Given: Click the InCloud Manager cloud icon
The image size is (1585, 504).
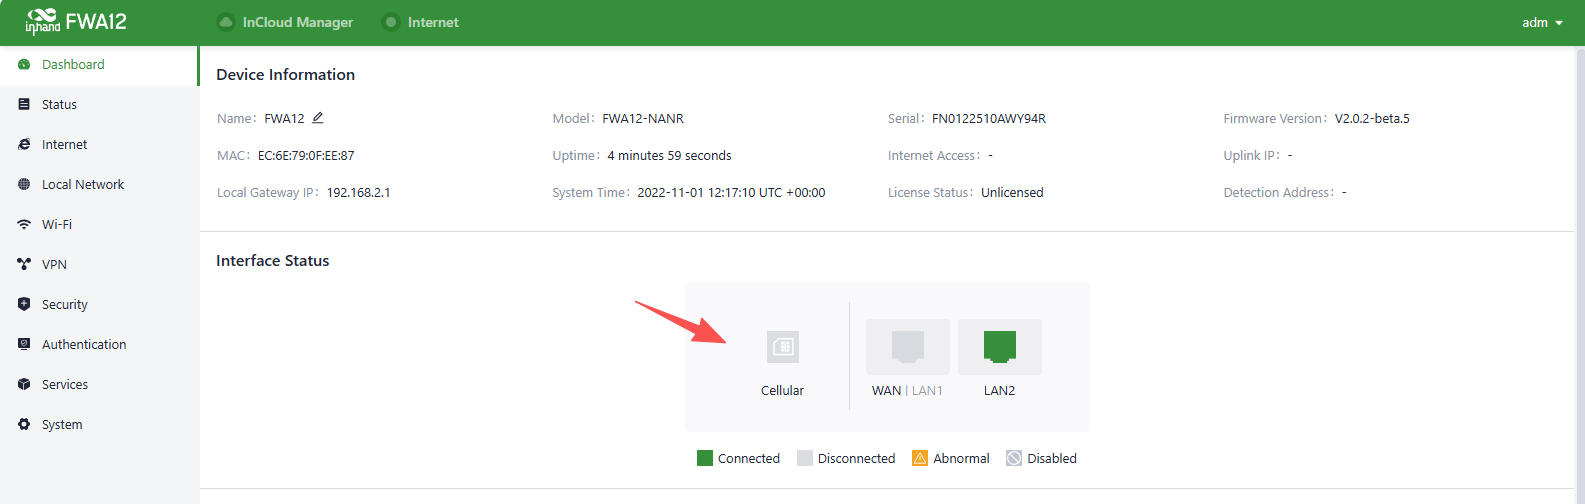Looking at the screenshot, I should (x=226, y=22).
